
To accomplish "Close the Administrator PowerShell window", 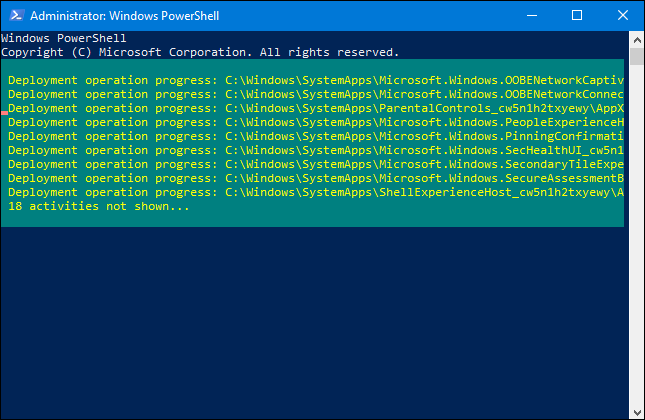I will (621, 16).
